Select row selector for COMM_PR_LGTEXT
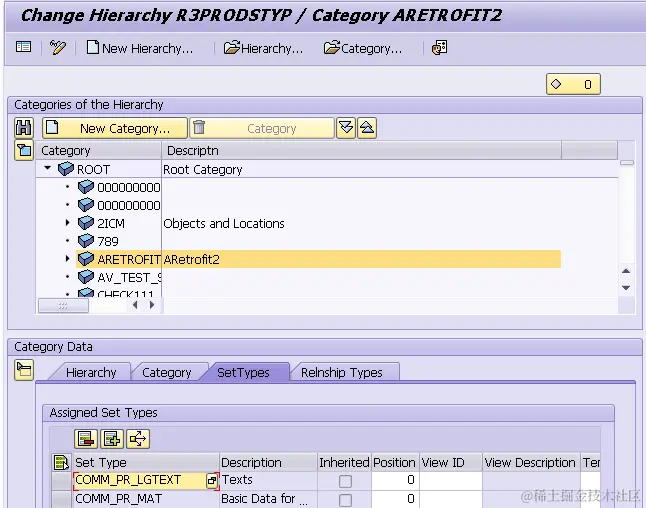Screen dimensions: 646x508 [x=61, y=481]
